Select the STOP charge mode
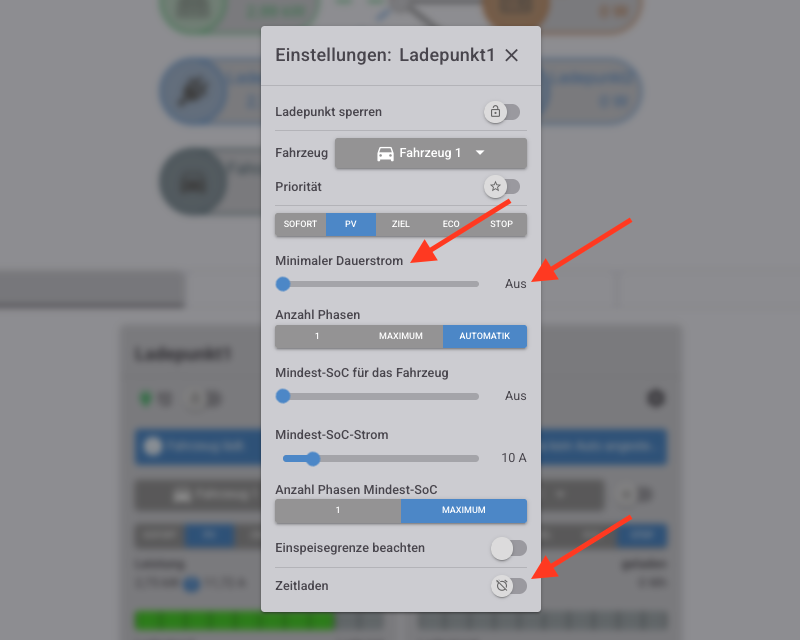The image size is (800, 640). (x=501, y=224)
